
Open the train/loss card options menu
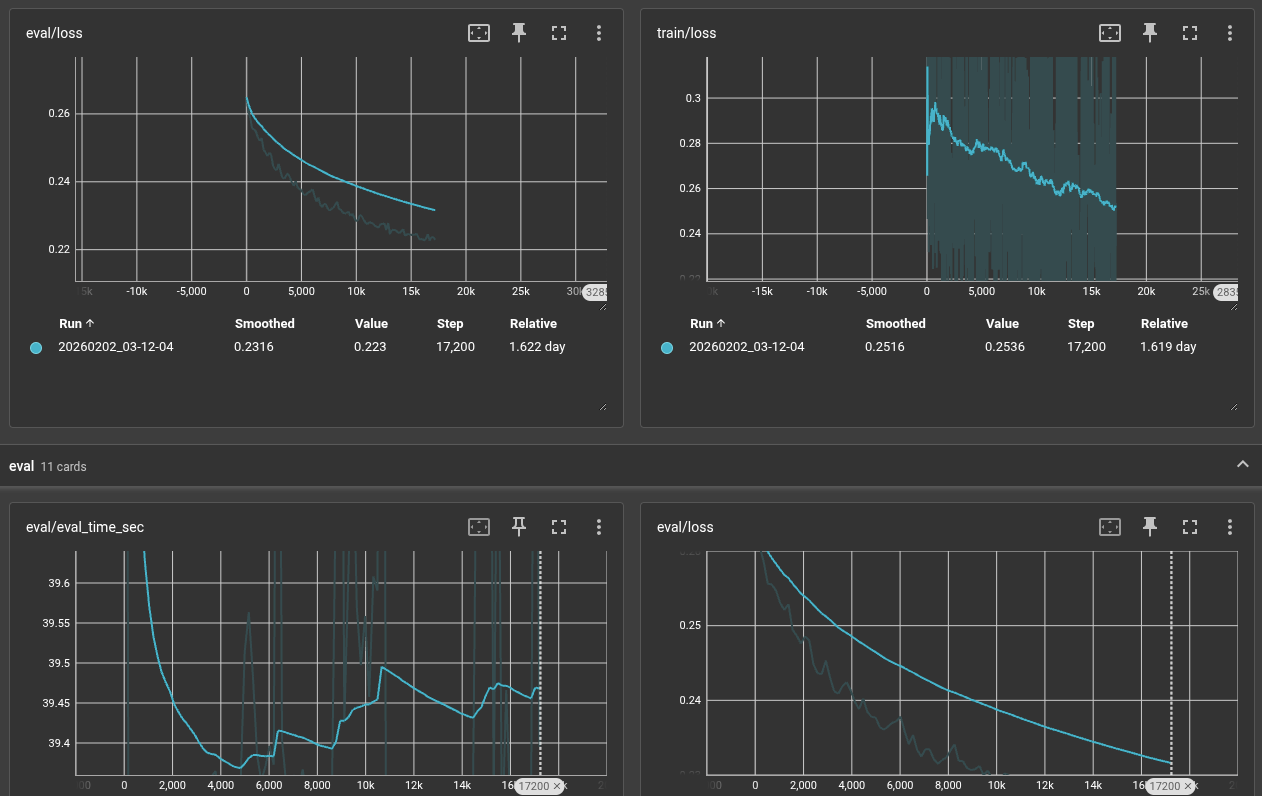(x=1230, y=33)
